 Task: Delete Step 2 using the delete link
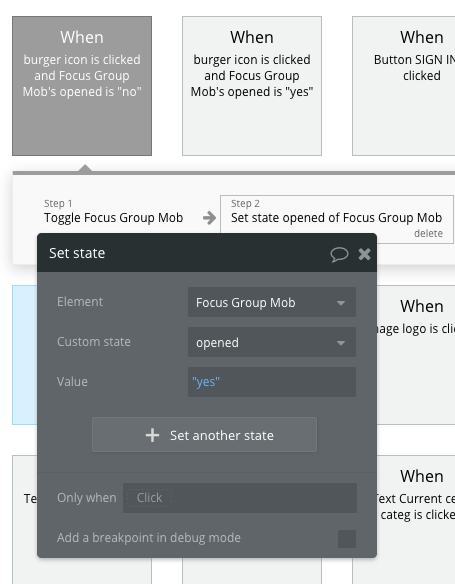coord(428,234)
